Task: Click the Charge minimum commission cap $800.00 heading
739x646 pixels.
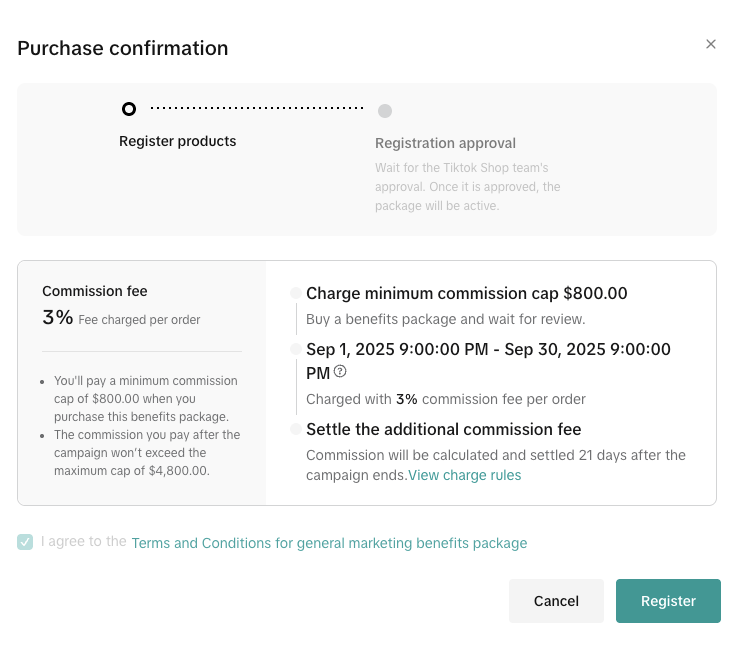Action: click(x=466, y=293)
